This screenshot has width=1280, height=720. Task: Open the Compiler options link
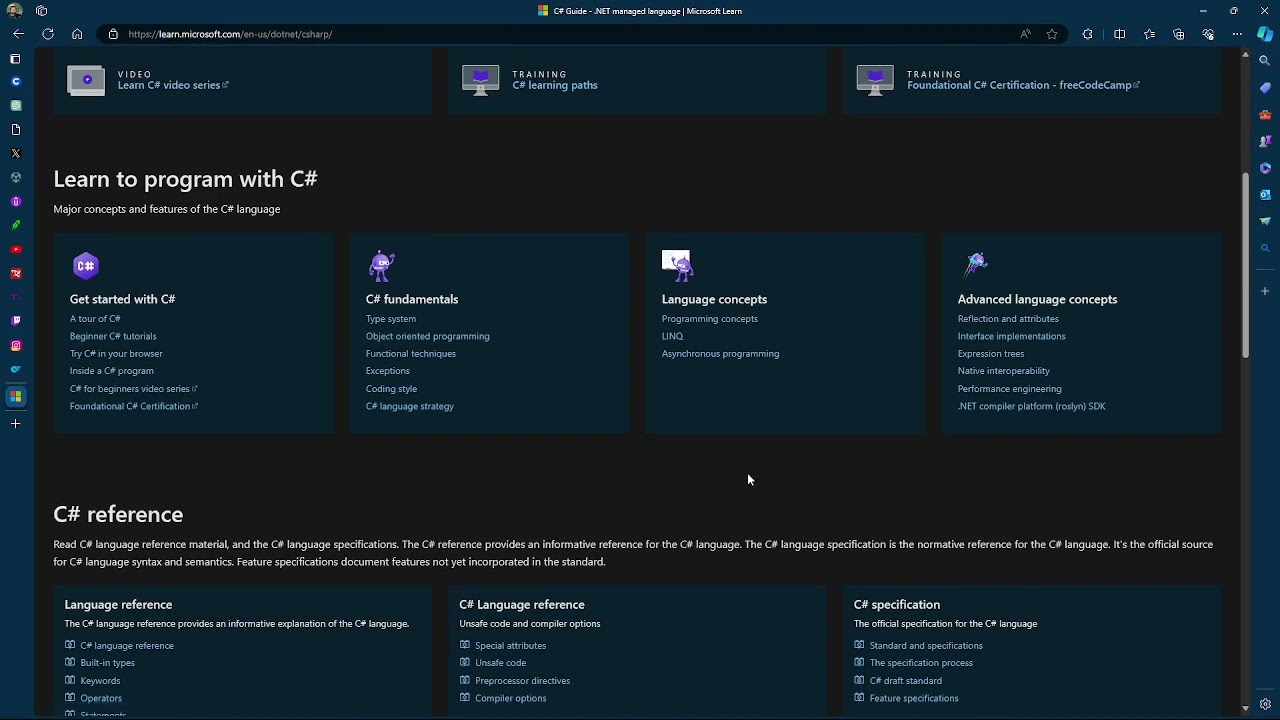511,698
